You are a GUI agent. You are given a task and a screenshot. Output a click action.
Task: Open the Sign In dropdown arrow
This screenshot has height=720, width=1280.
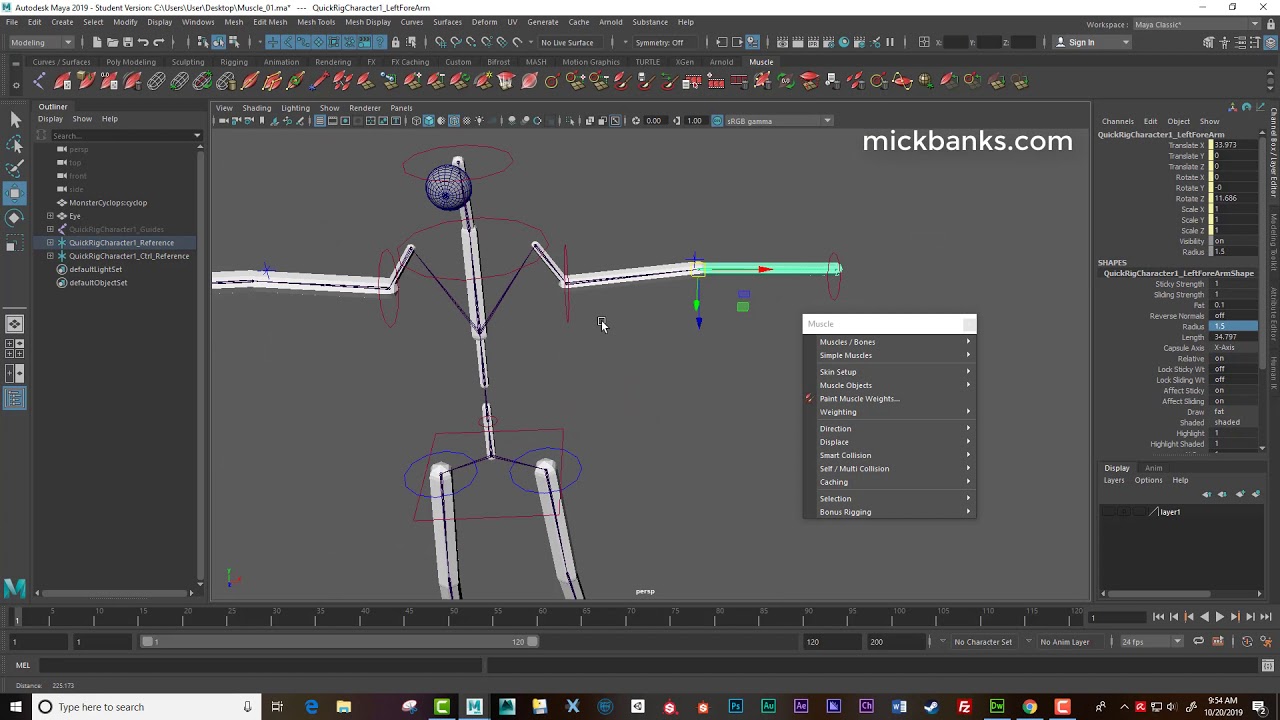coord(1125,42)
